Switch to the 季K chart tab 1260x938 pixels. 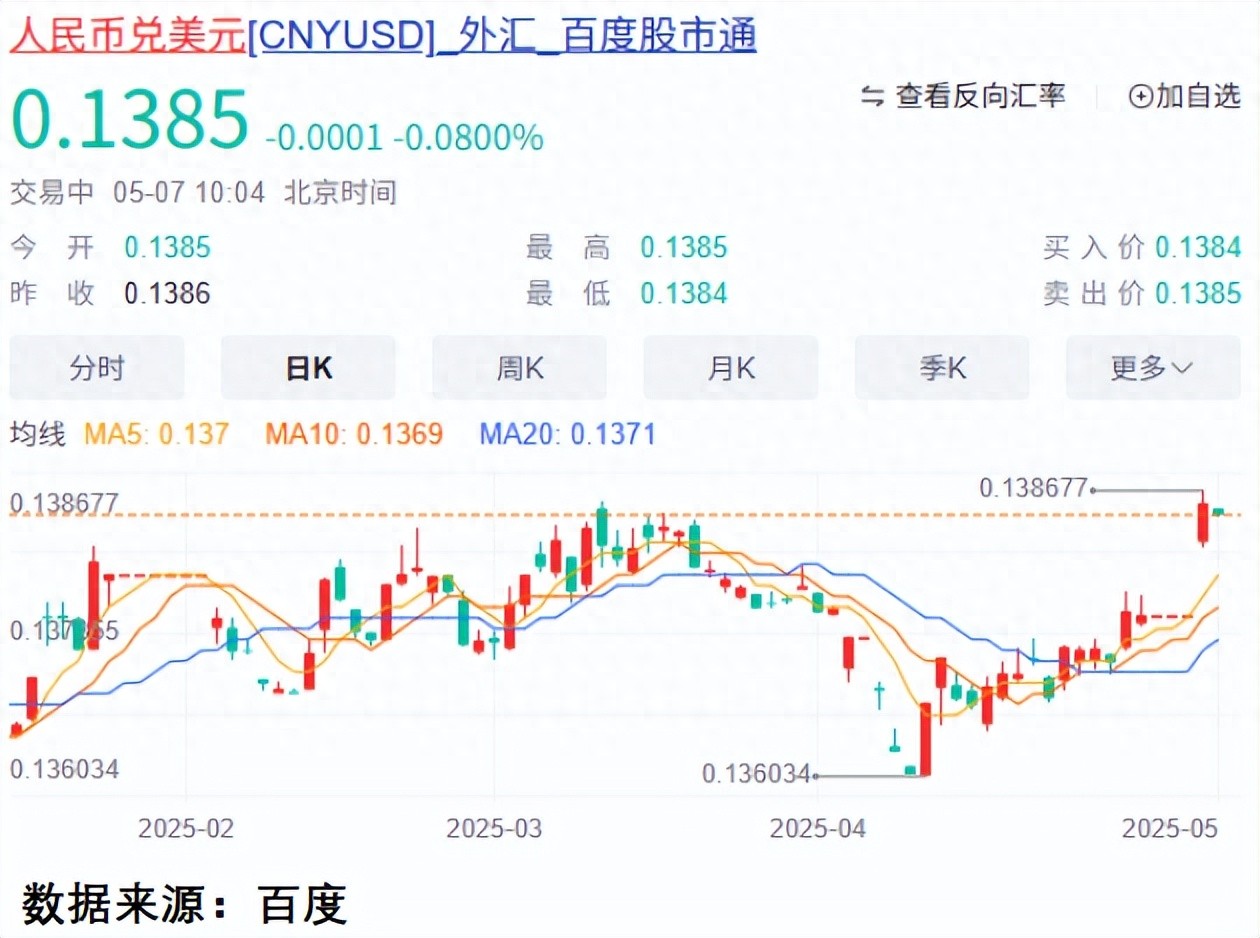pyautogui.click(x=942, y=368)
